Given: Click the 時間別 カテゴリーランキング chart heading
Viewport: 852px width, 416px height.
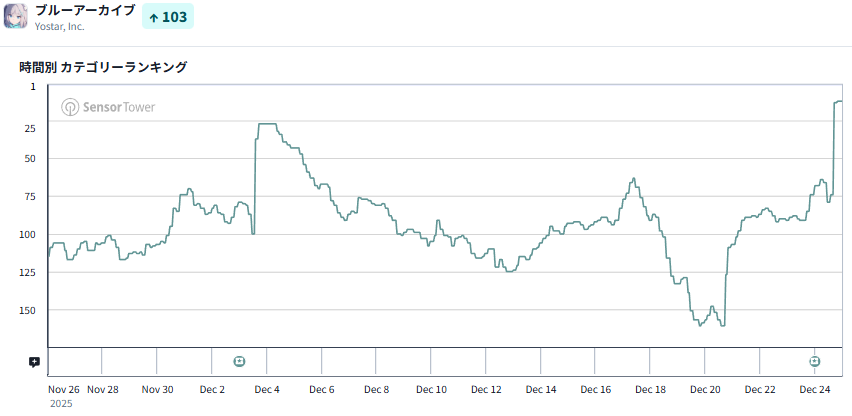Looking at the screenshot, I should coord(103,67).
